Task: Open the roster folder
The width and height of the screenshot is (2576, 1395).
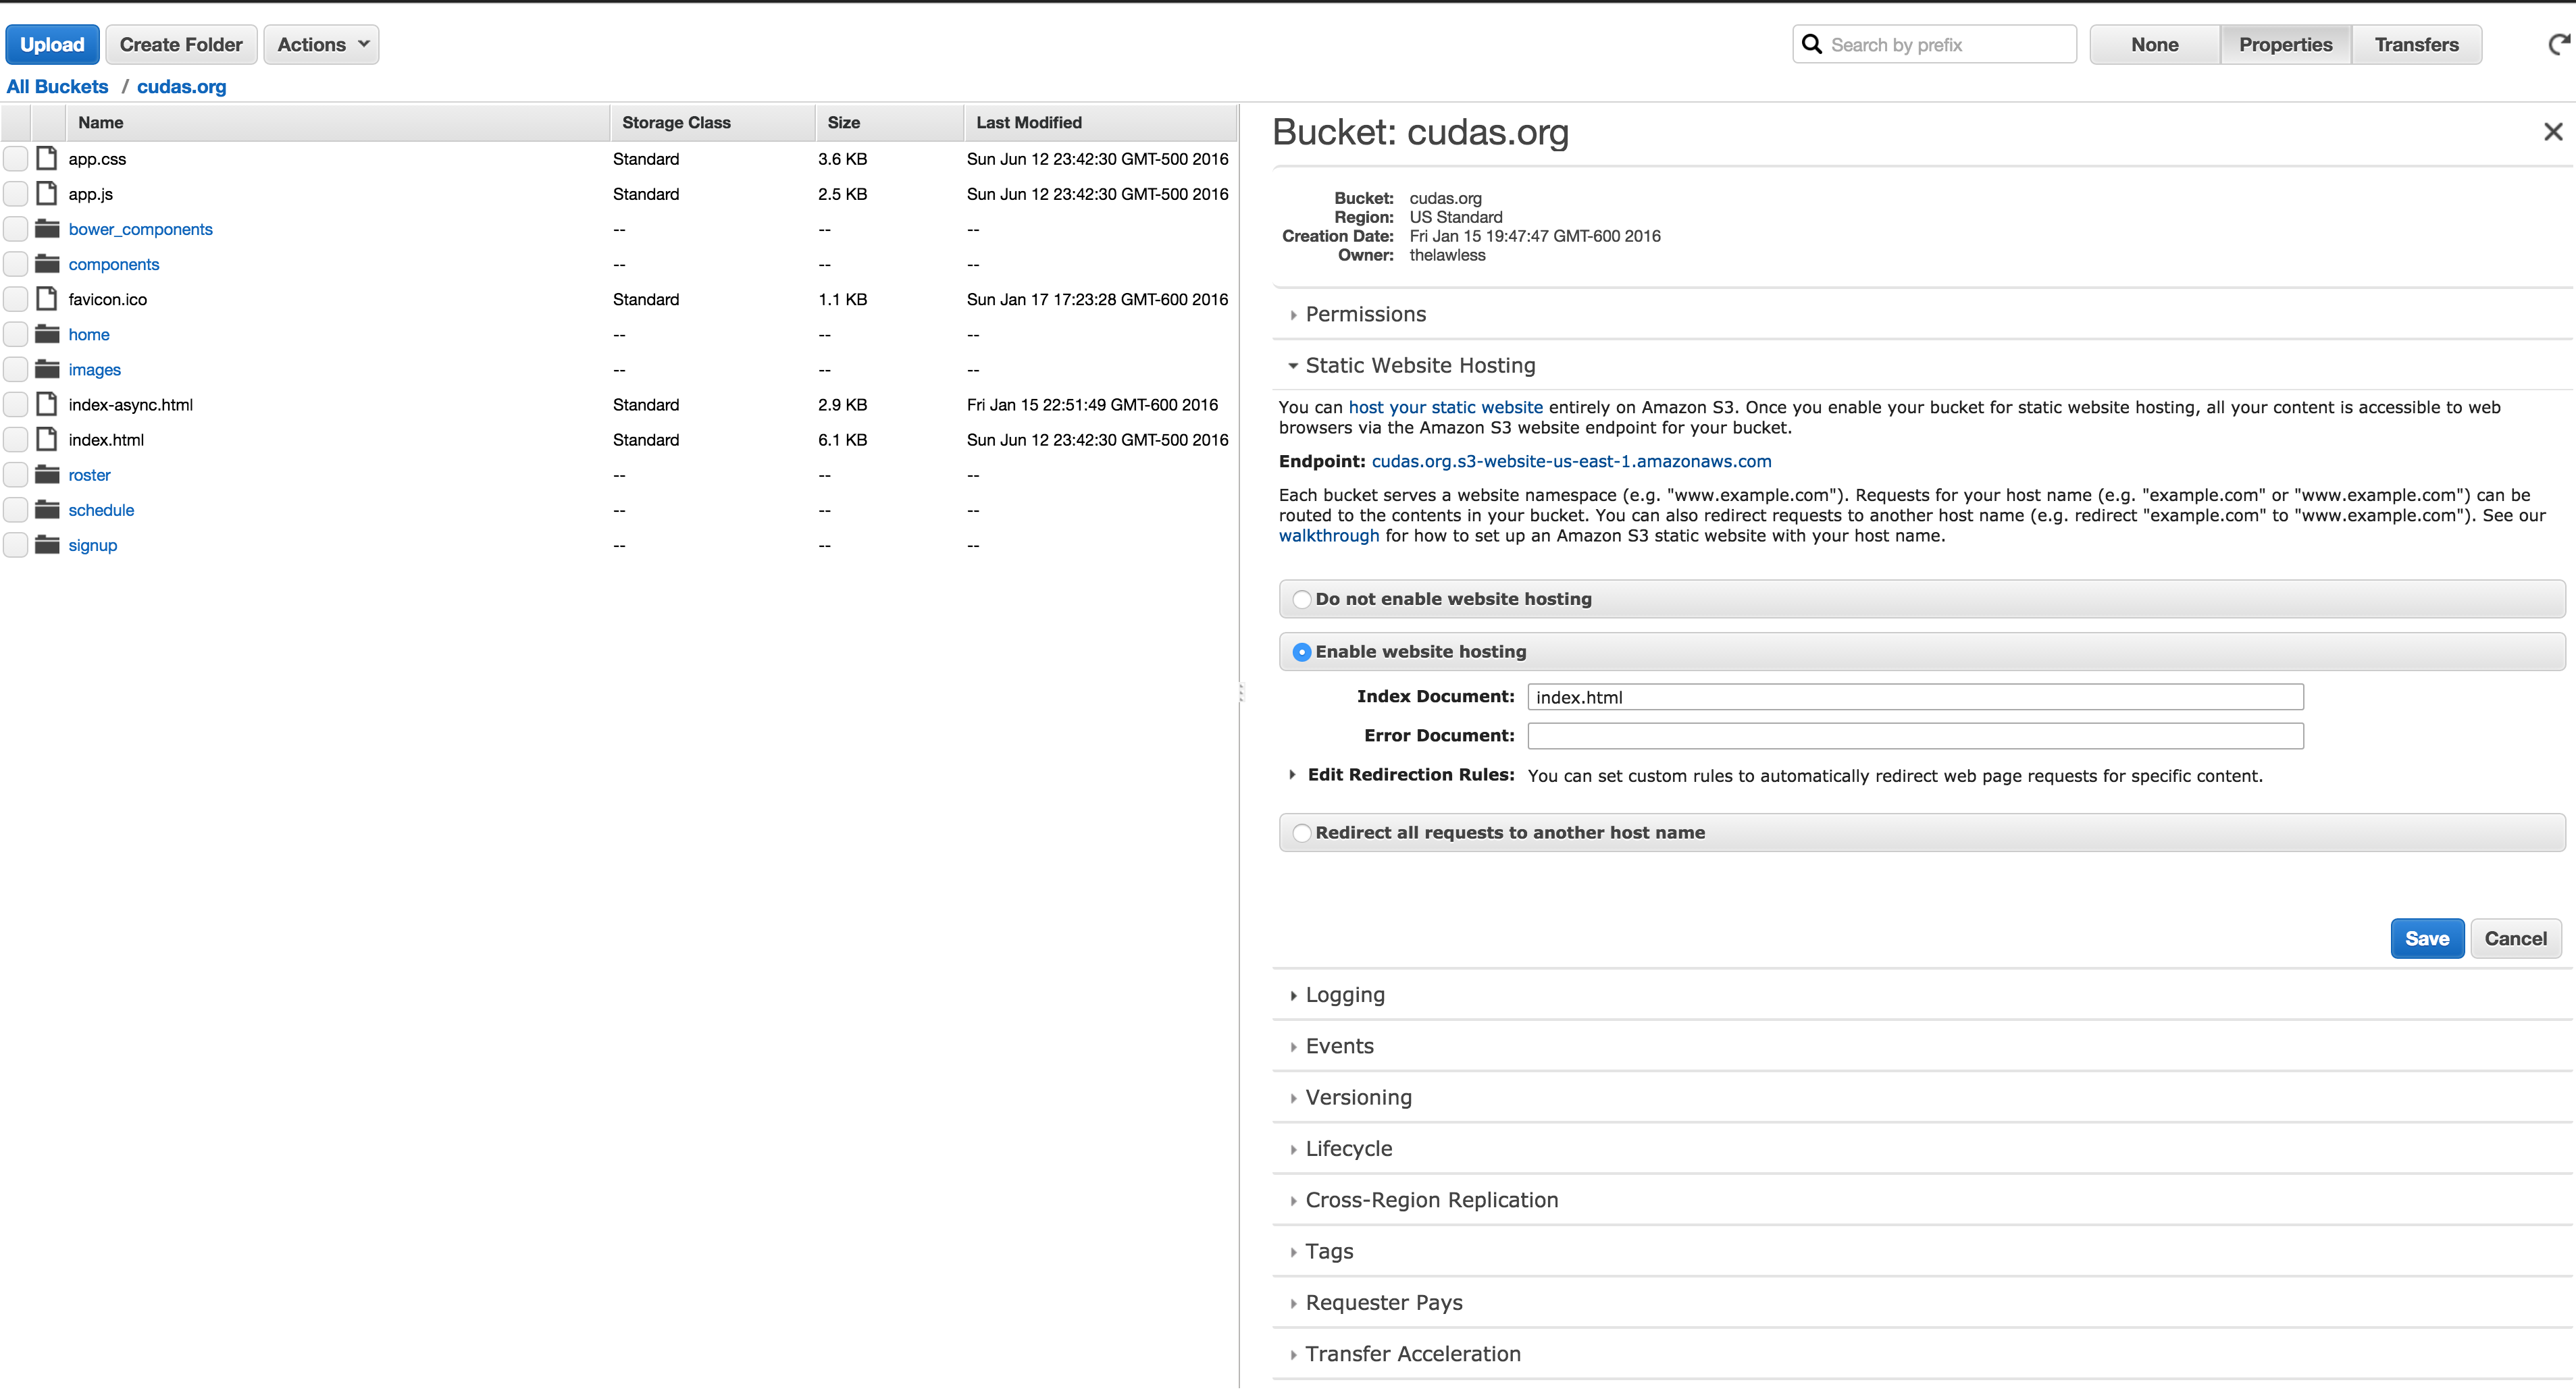Action: 89,475
